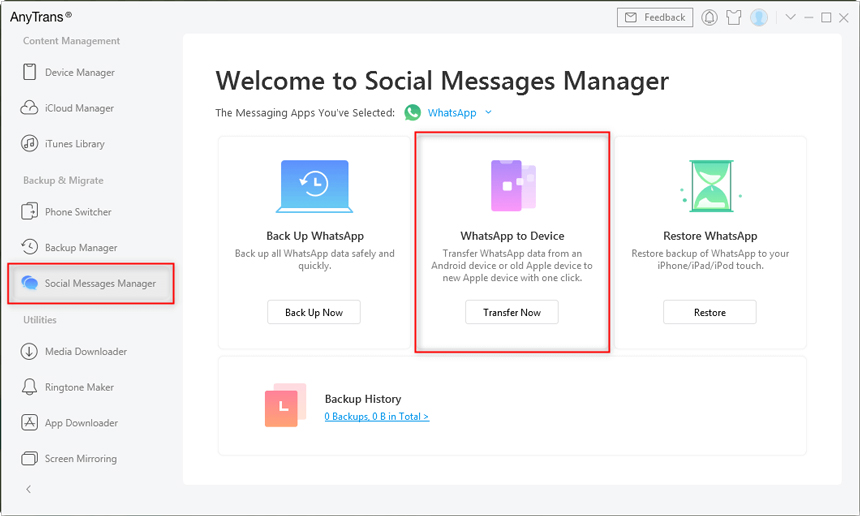
Task: Click the WhatsApp to Device heading
Action: 512,236
